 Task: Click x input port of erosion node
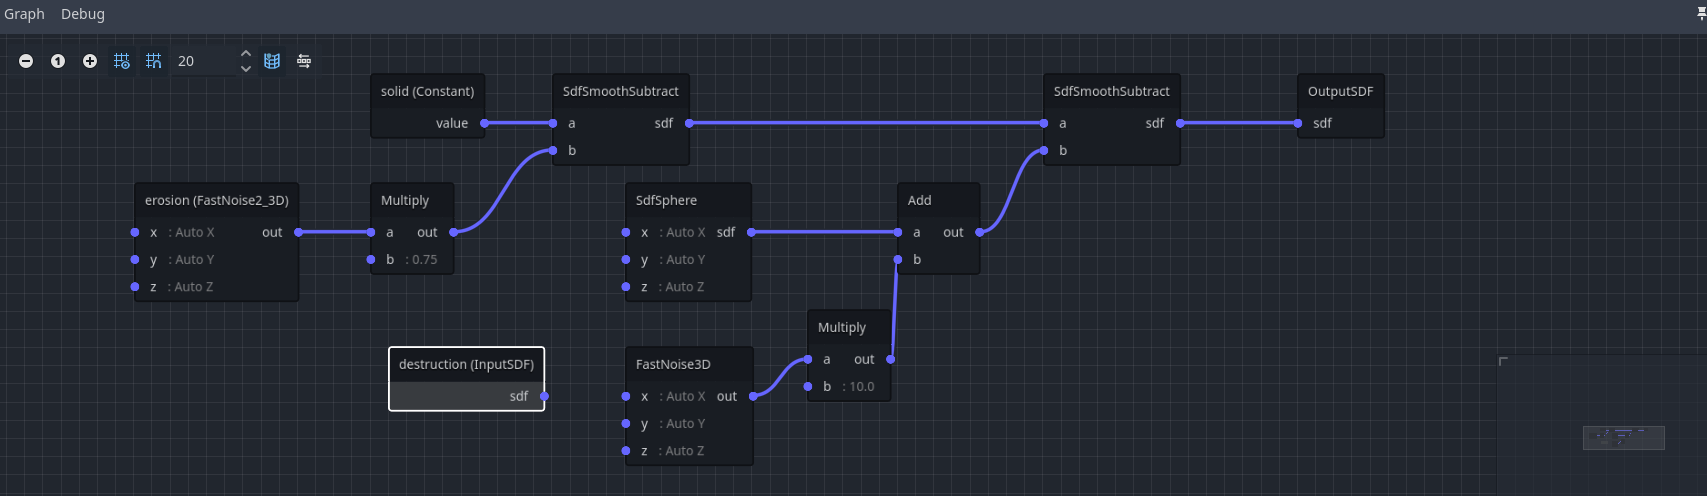pos(135,232)
